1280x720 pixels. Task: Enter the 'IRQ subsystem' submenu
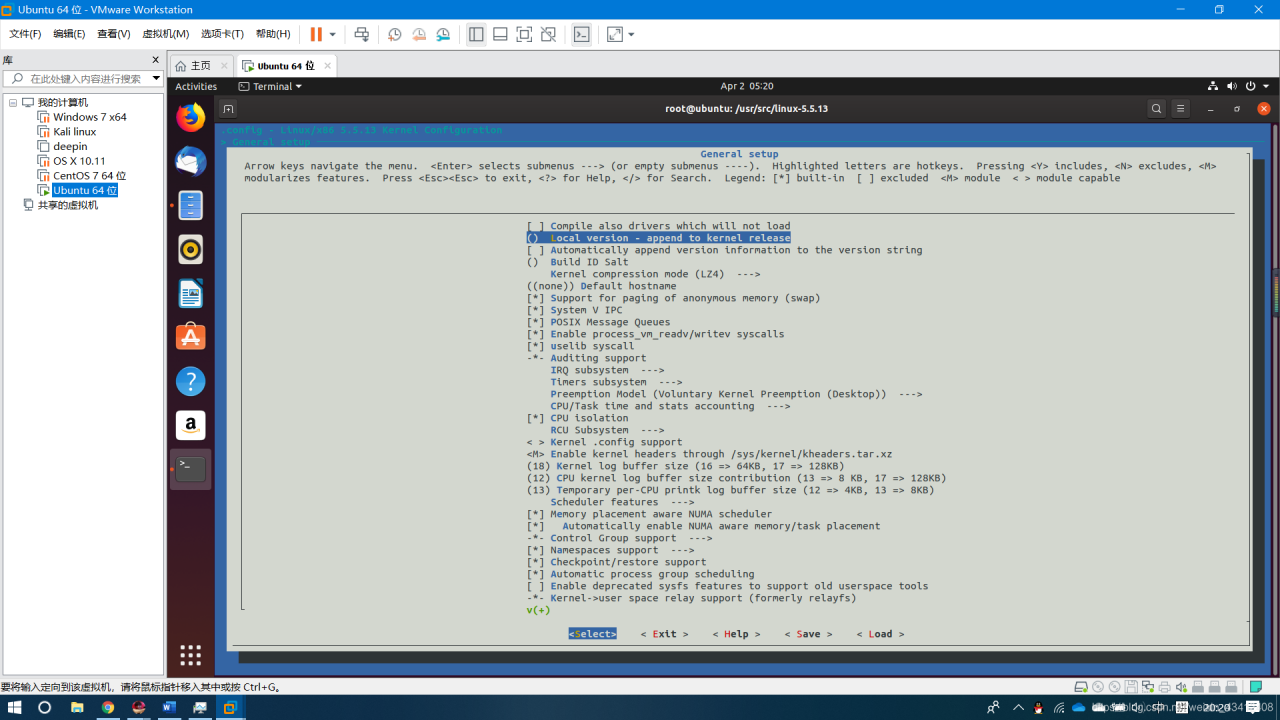(607, 370)
